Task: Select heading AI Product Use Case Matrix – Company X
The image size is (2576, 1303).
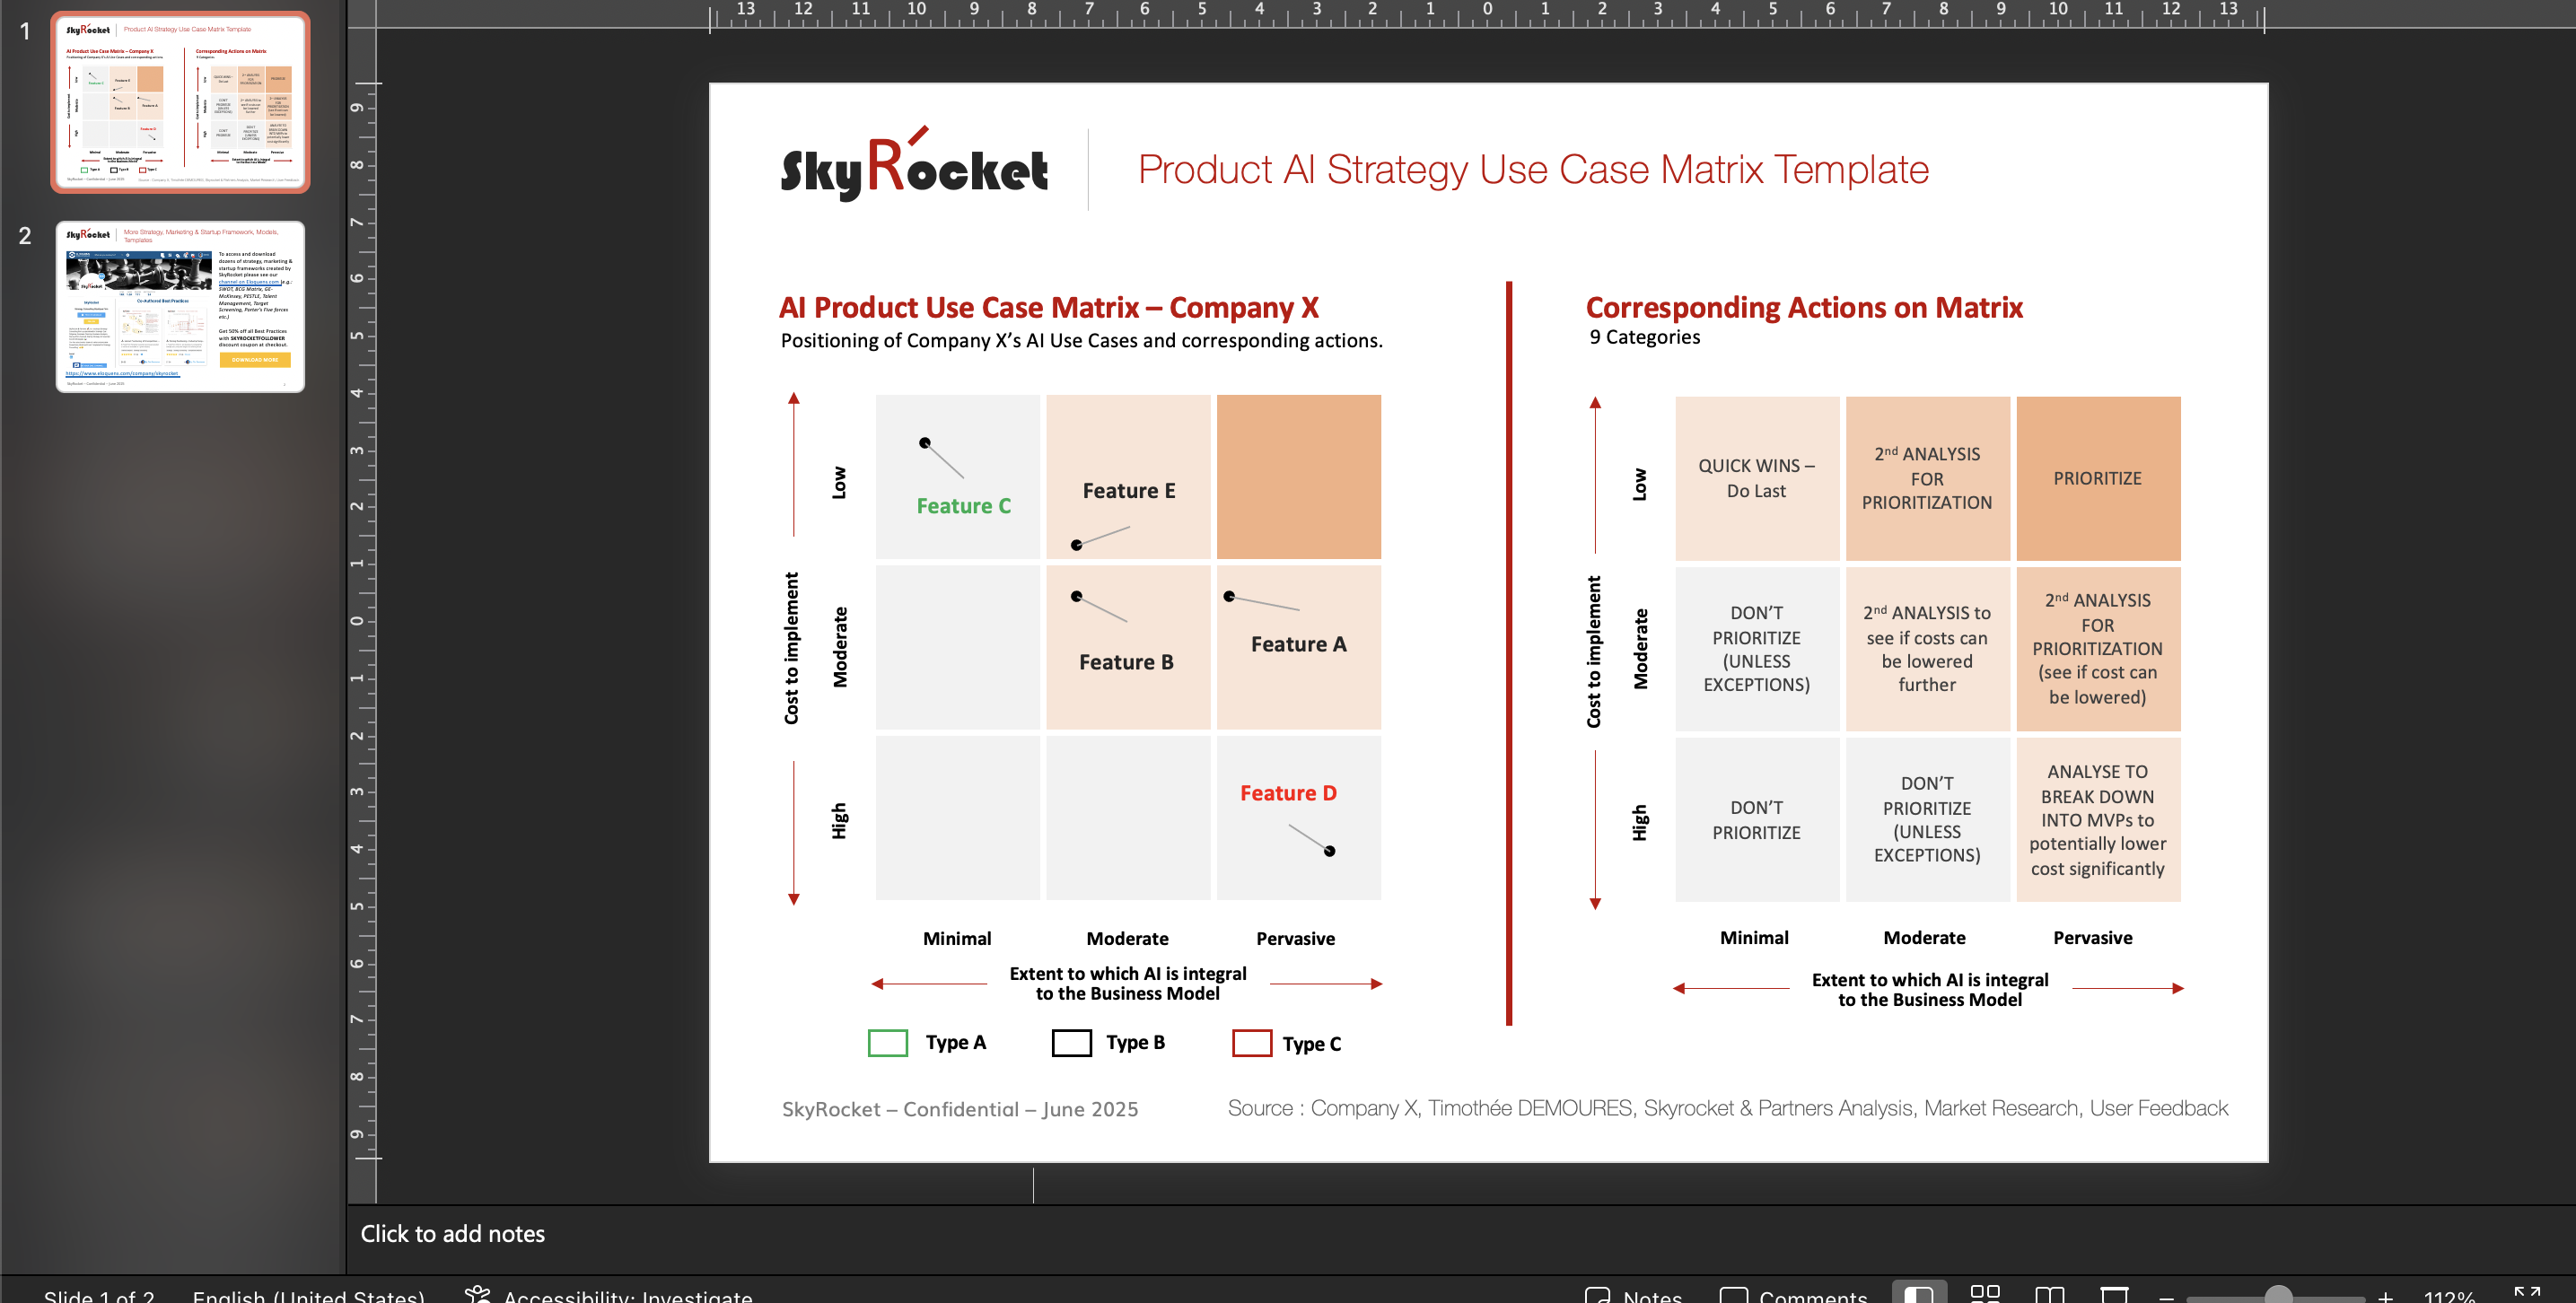Action: [1048, 307]
